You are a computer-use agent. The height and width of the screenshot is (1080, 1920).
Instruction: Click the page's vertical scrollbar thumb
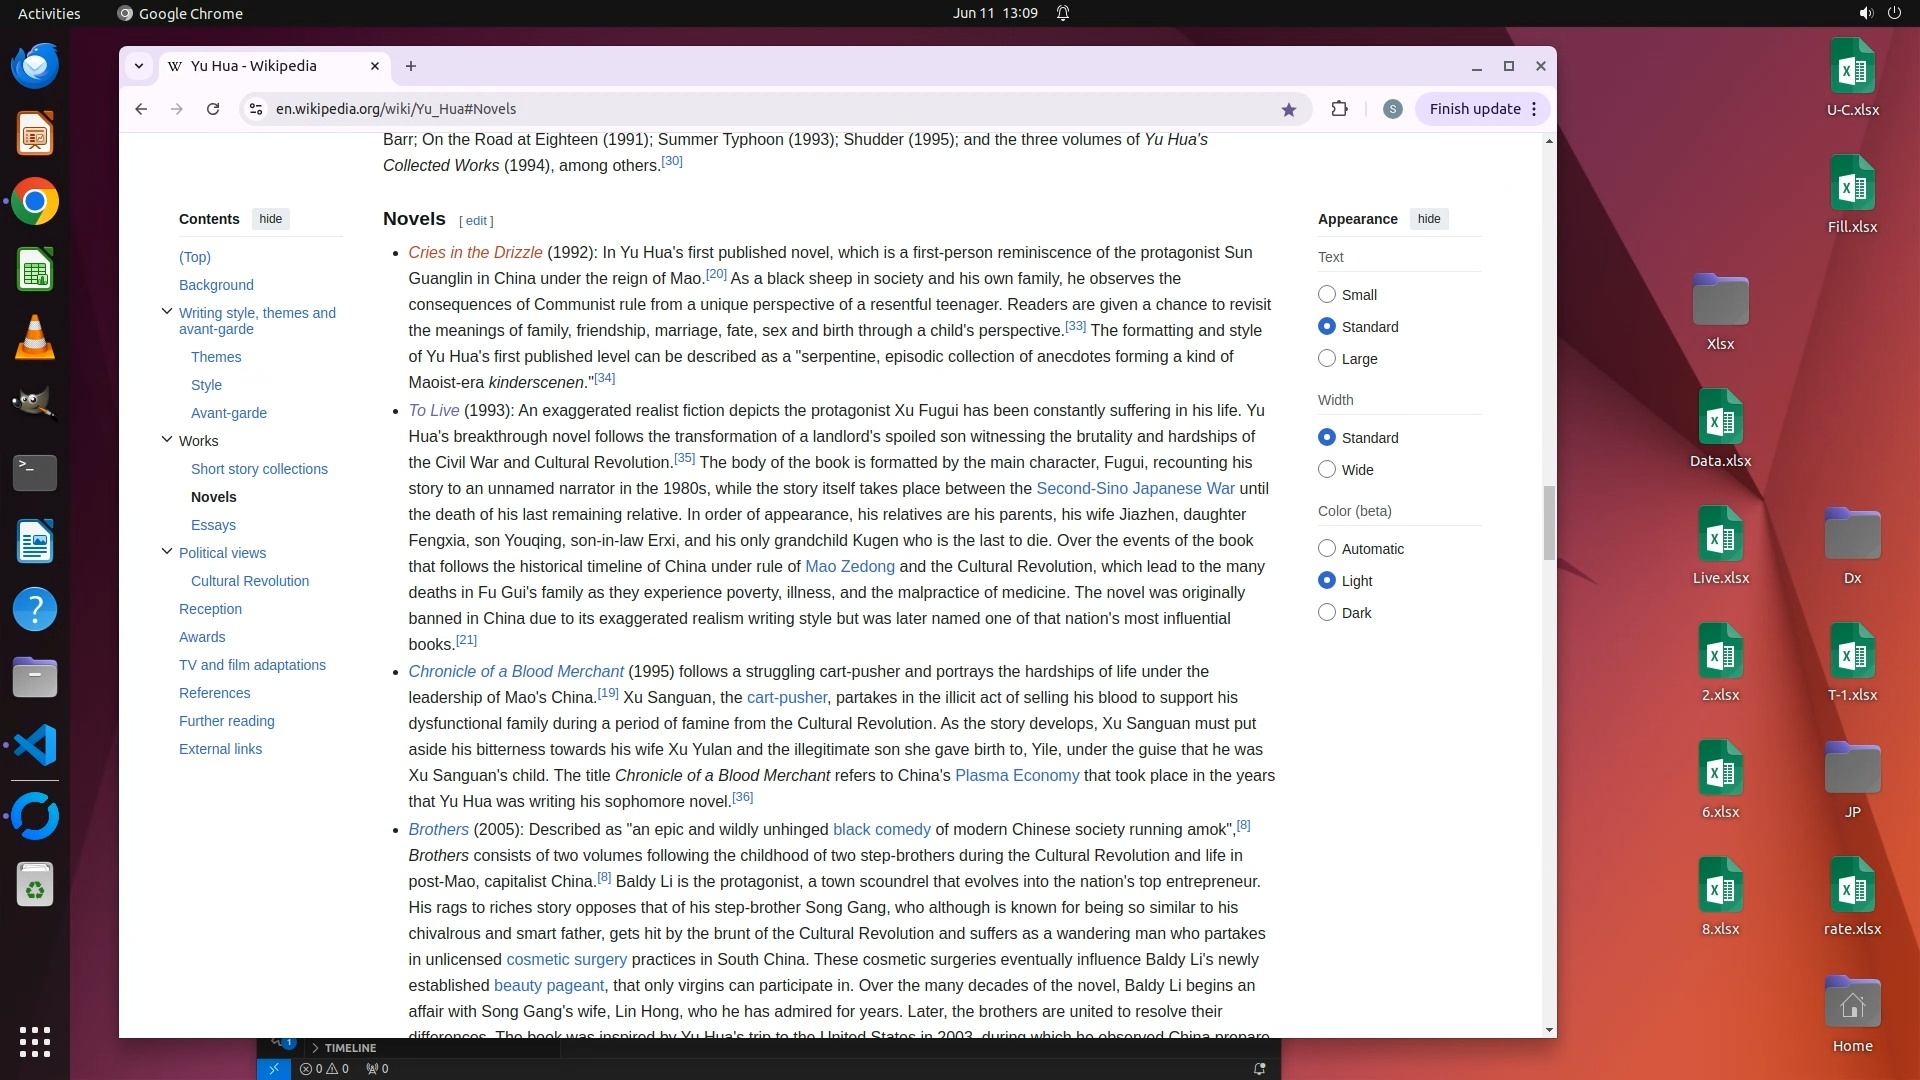1549,522
